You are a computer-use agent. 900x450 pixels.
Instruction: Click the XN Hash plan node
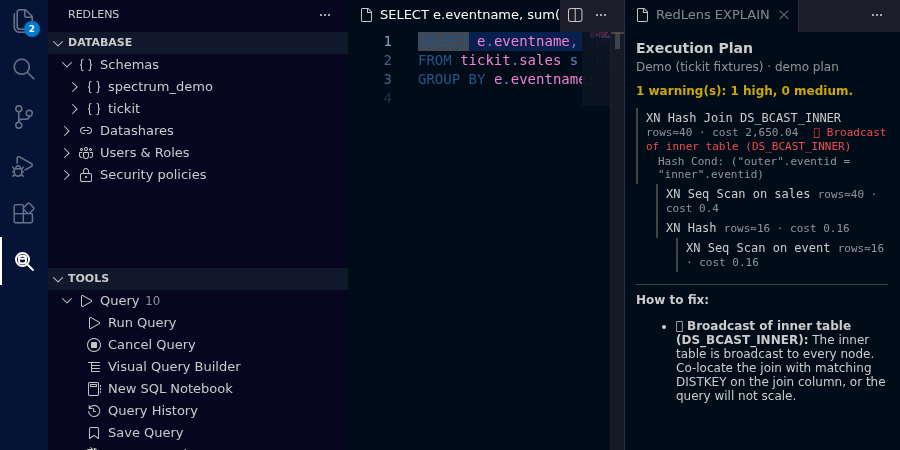[x=691, y=228]
